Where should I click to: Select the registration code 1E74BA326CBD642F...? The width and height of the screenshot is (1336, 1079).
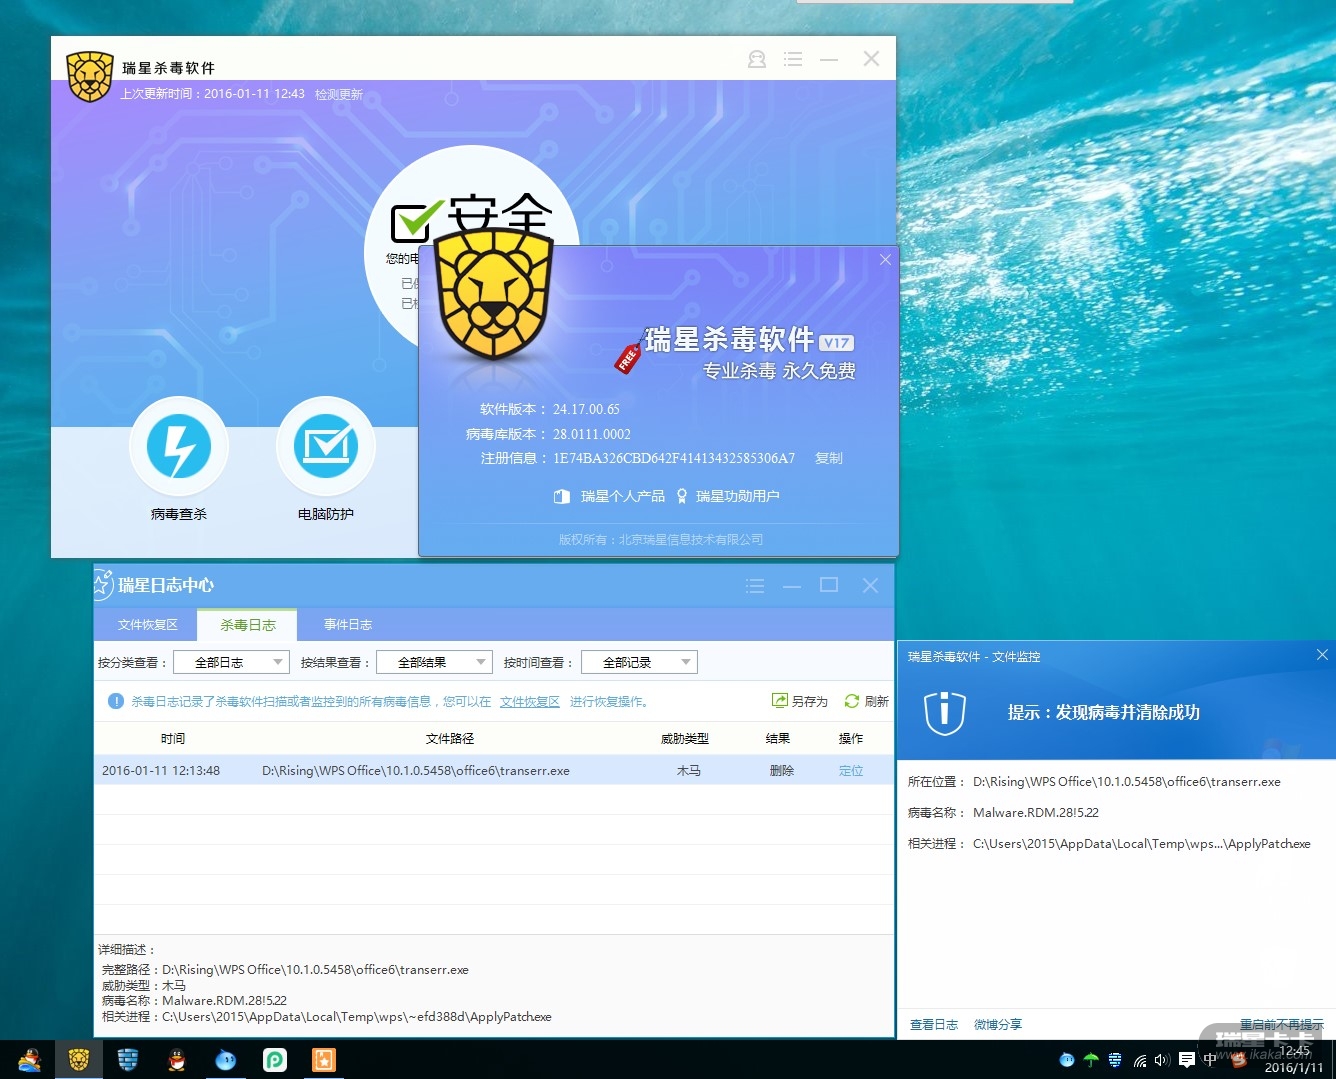(x=674, y=458)
